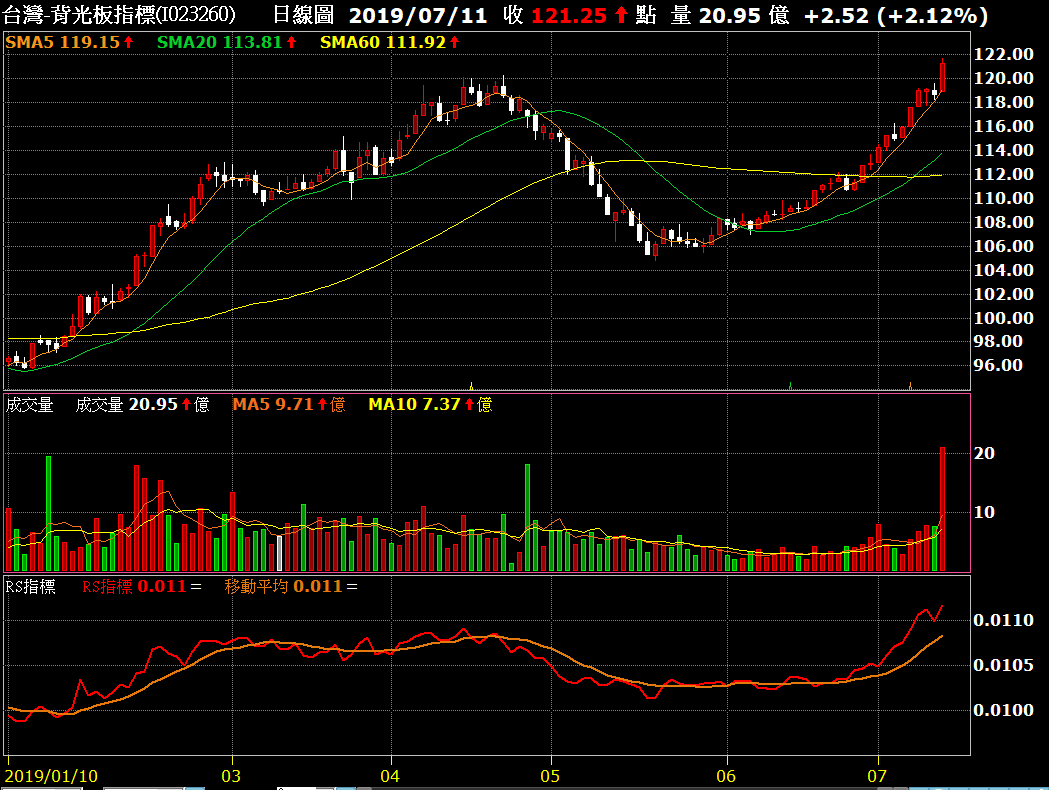Click the arrow next to MA10 7.37
Image resolution: width=1049 pixels, height=790 pixels.
(469, 405)
